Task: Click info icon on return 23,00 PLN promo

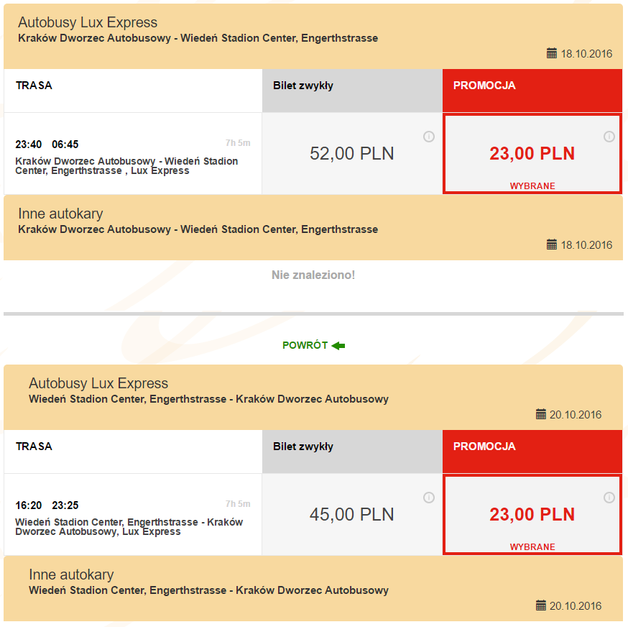Action: pos(609,497)
